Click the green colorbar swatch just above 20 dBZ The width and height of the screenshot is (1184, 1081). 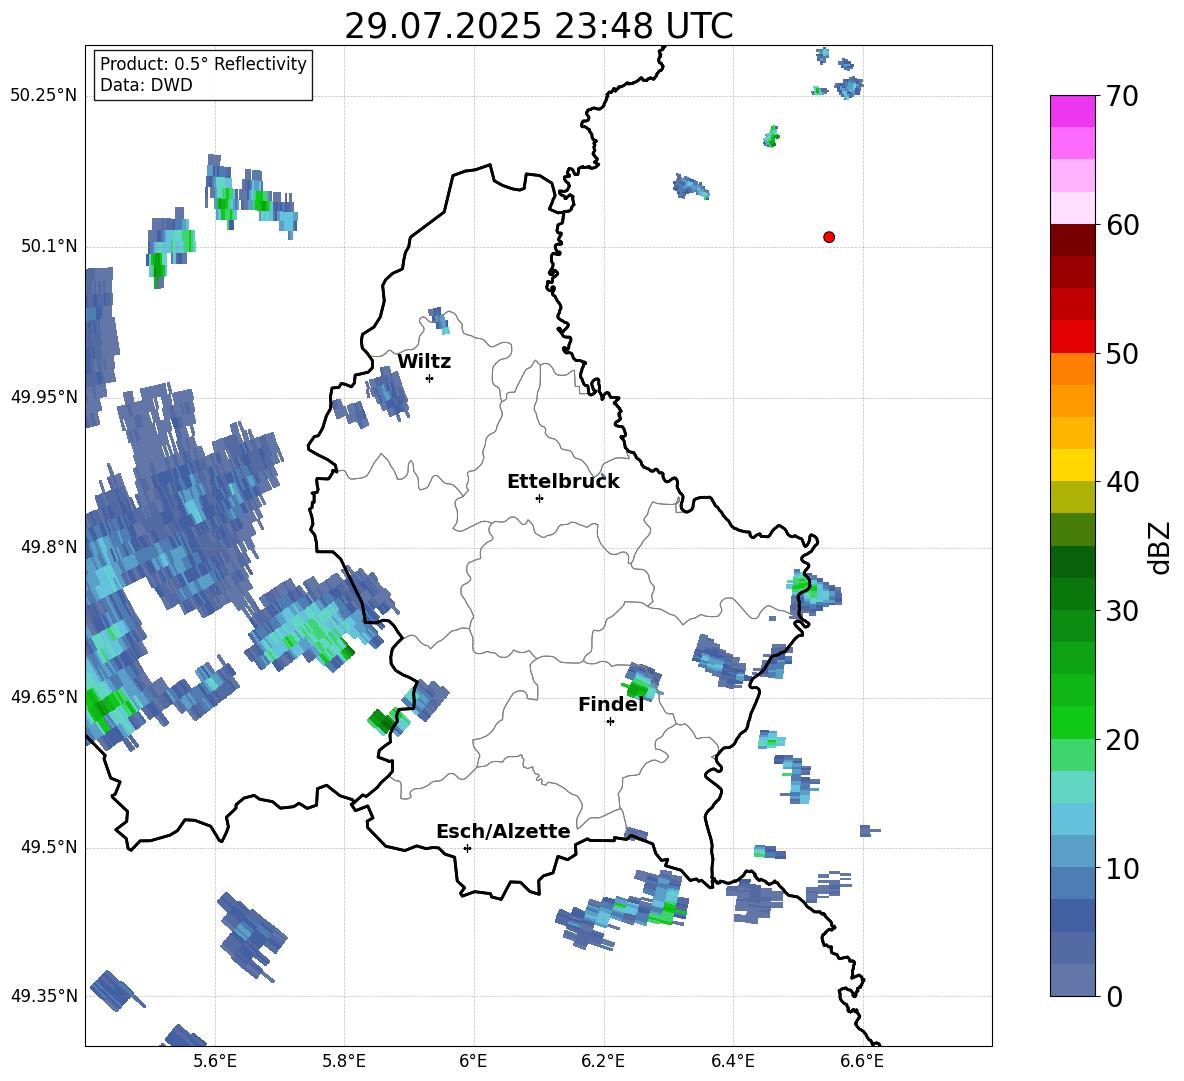point(1072,722)
